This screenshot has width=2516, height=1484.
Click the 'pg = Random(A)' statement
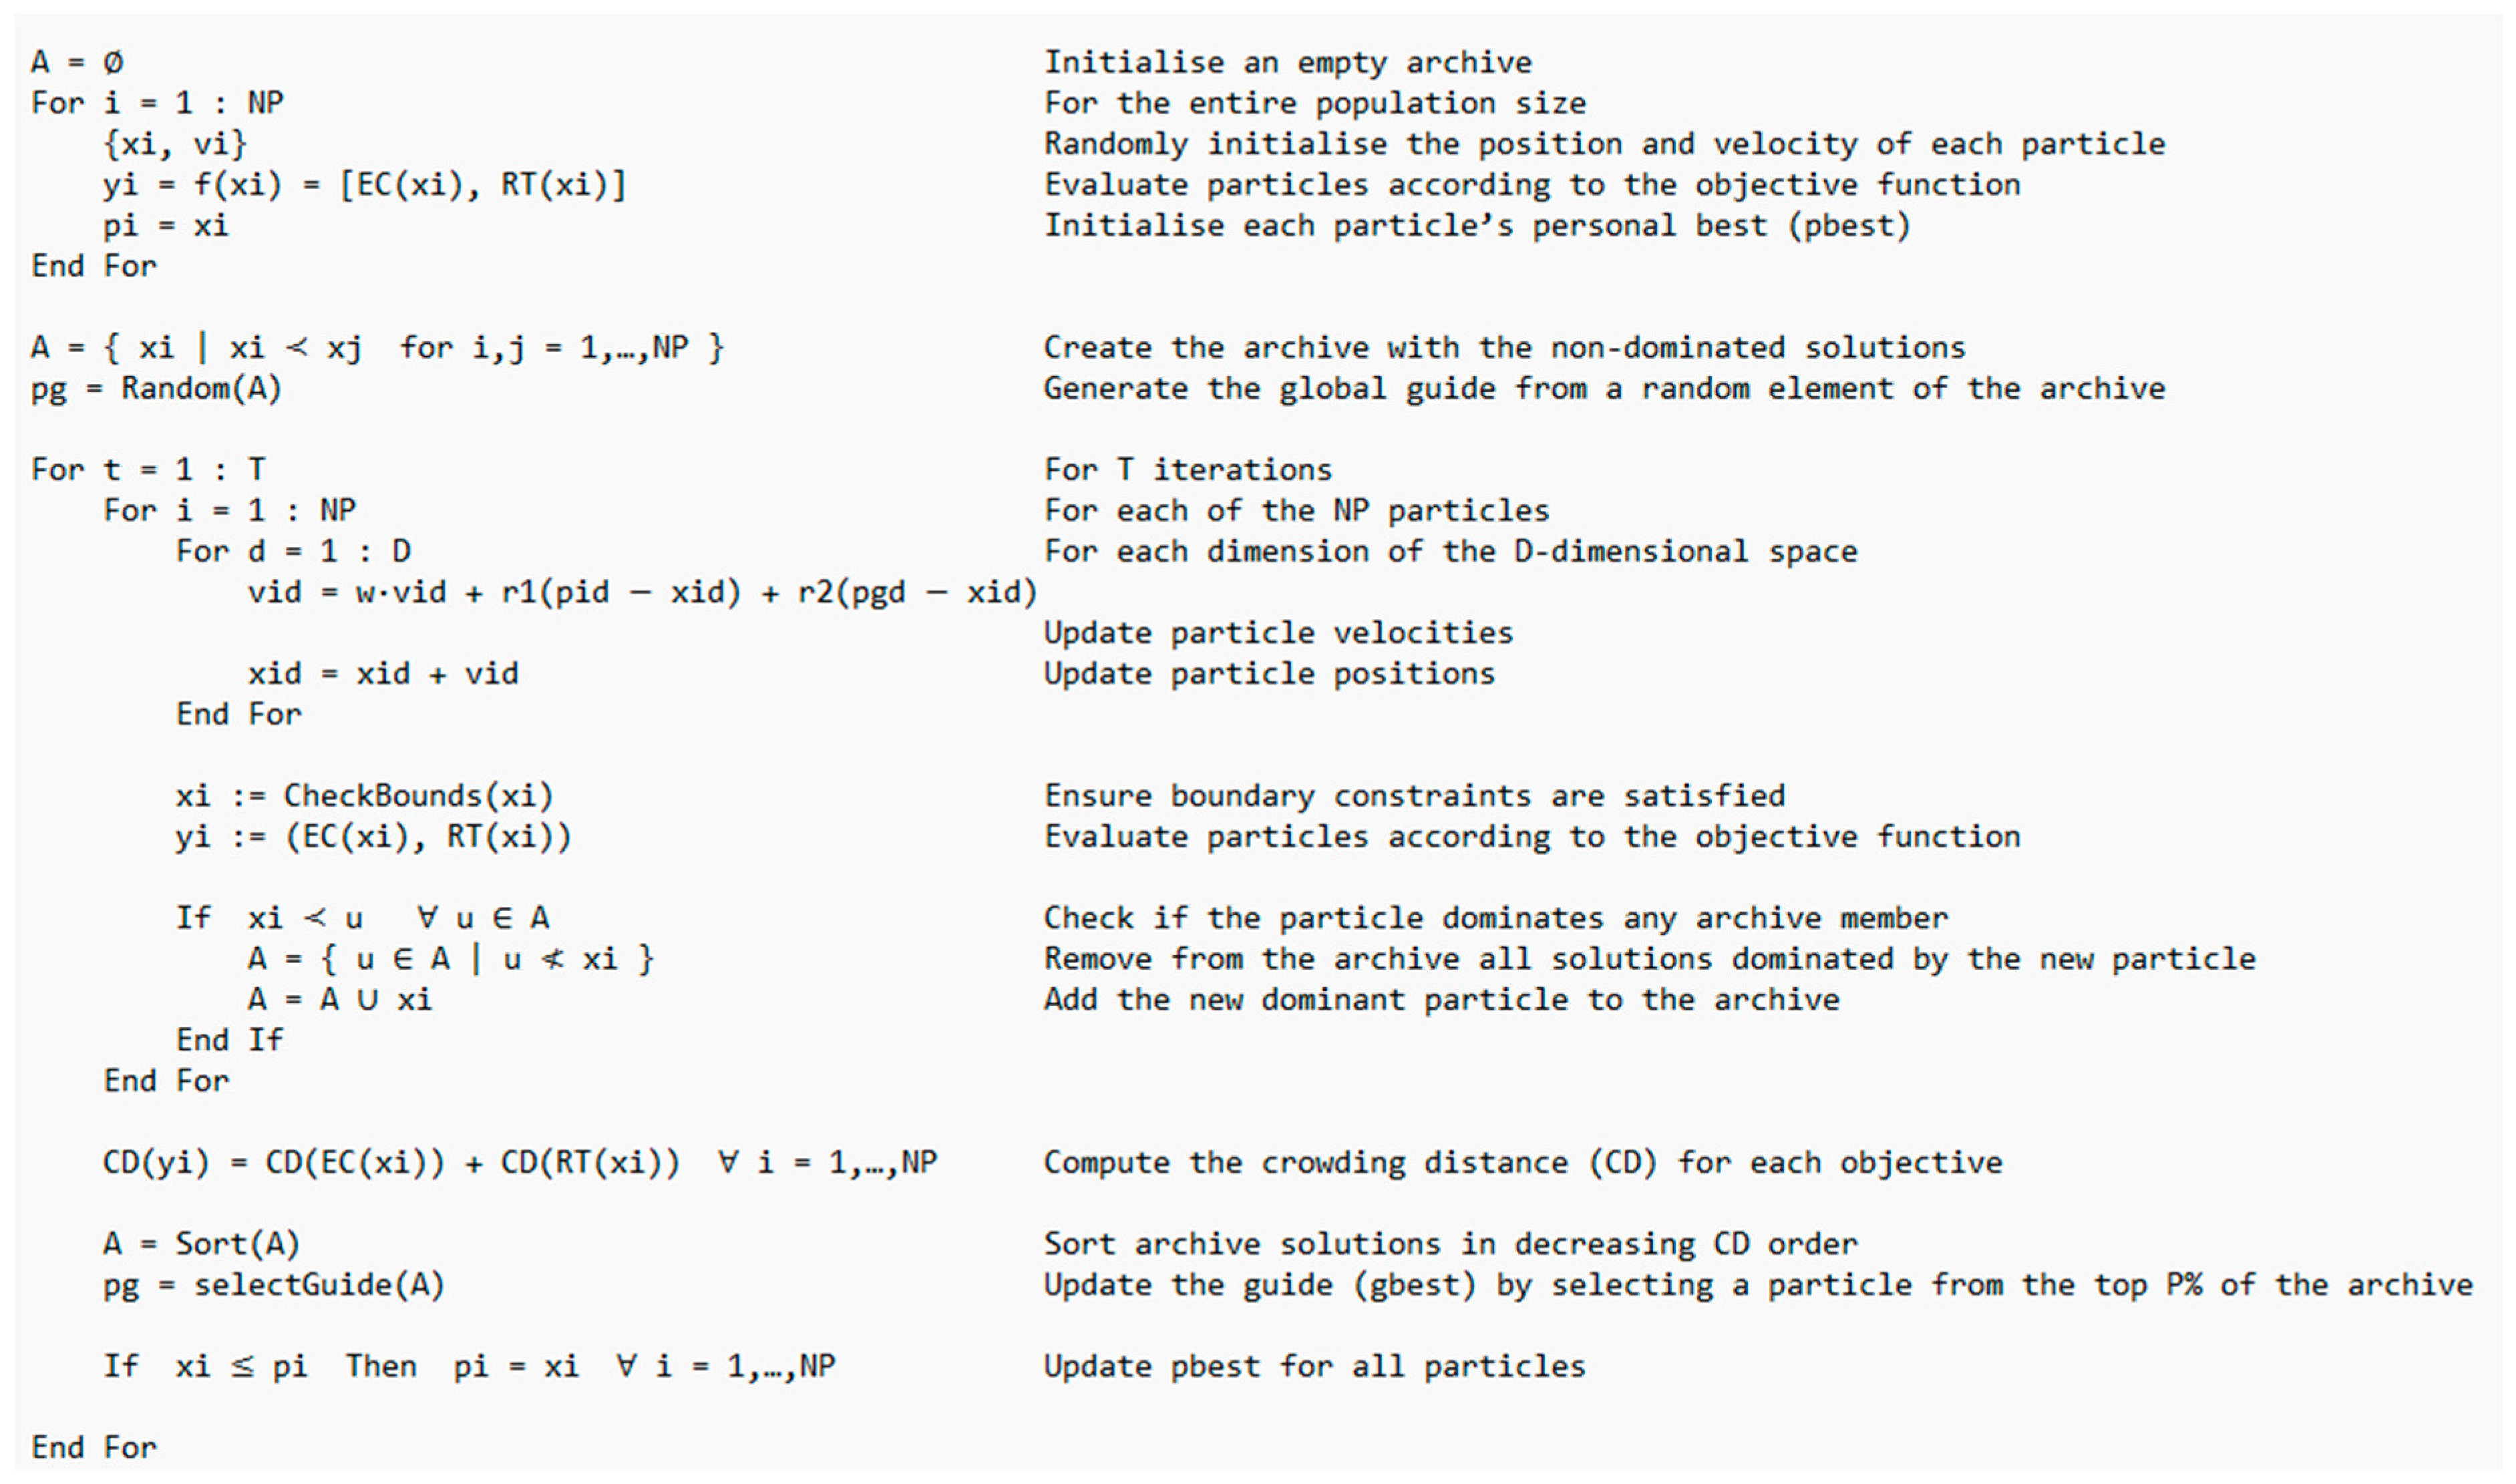156,389
